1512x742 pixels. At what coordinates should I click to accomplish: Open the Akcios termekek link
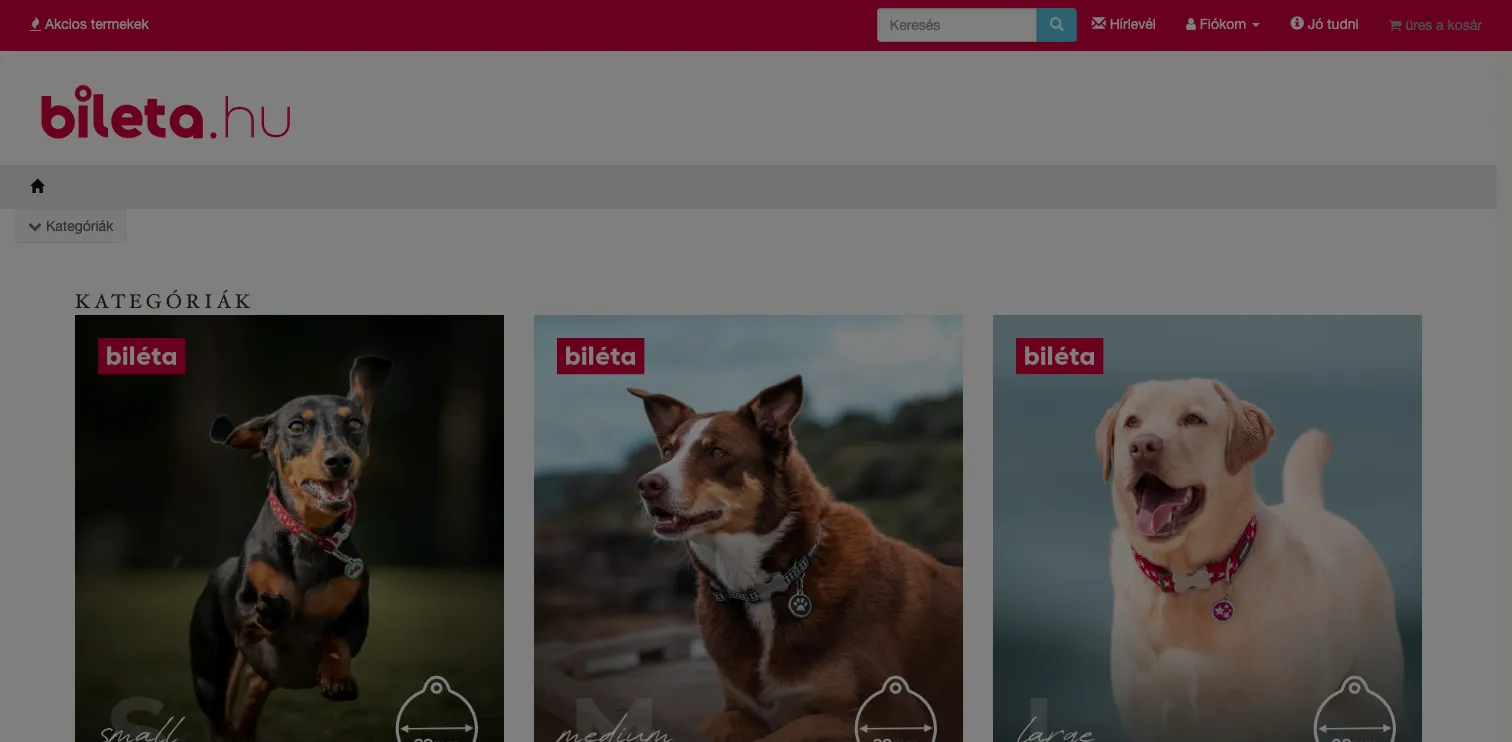pos(97,24)
